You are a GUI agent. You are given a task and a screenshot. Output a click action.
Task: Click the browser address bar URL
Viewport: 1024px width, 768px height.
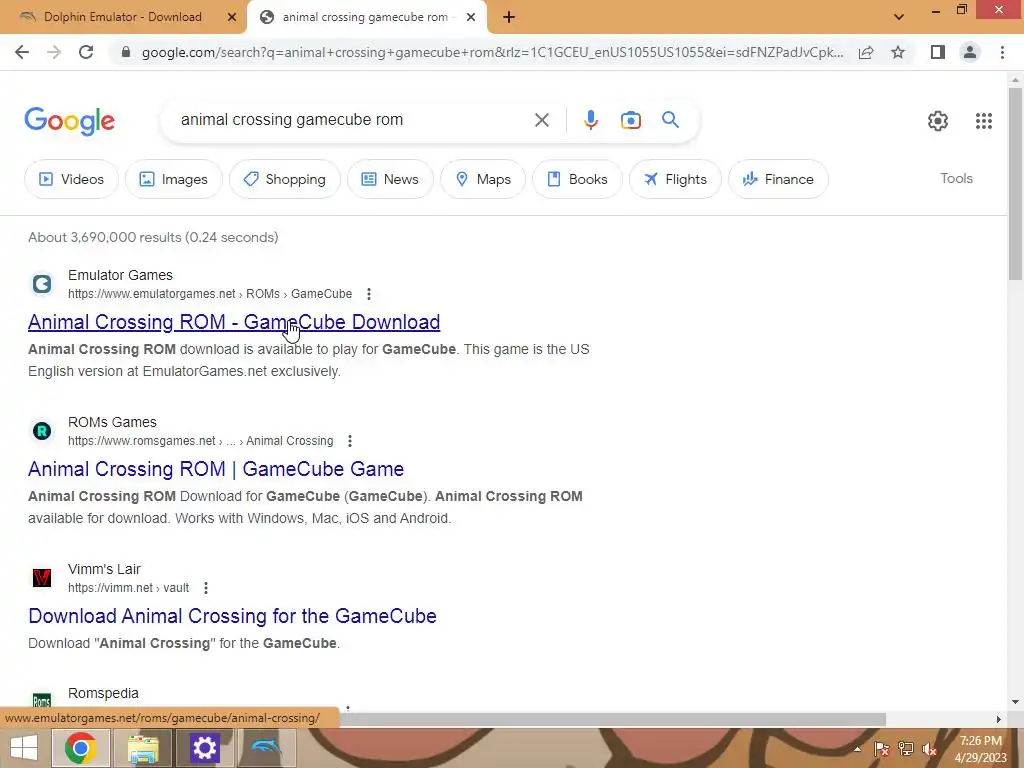(492, 52)
